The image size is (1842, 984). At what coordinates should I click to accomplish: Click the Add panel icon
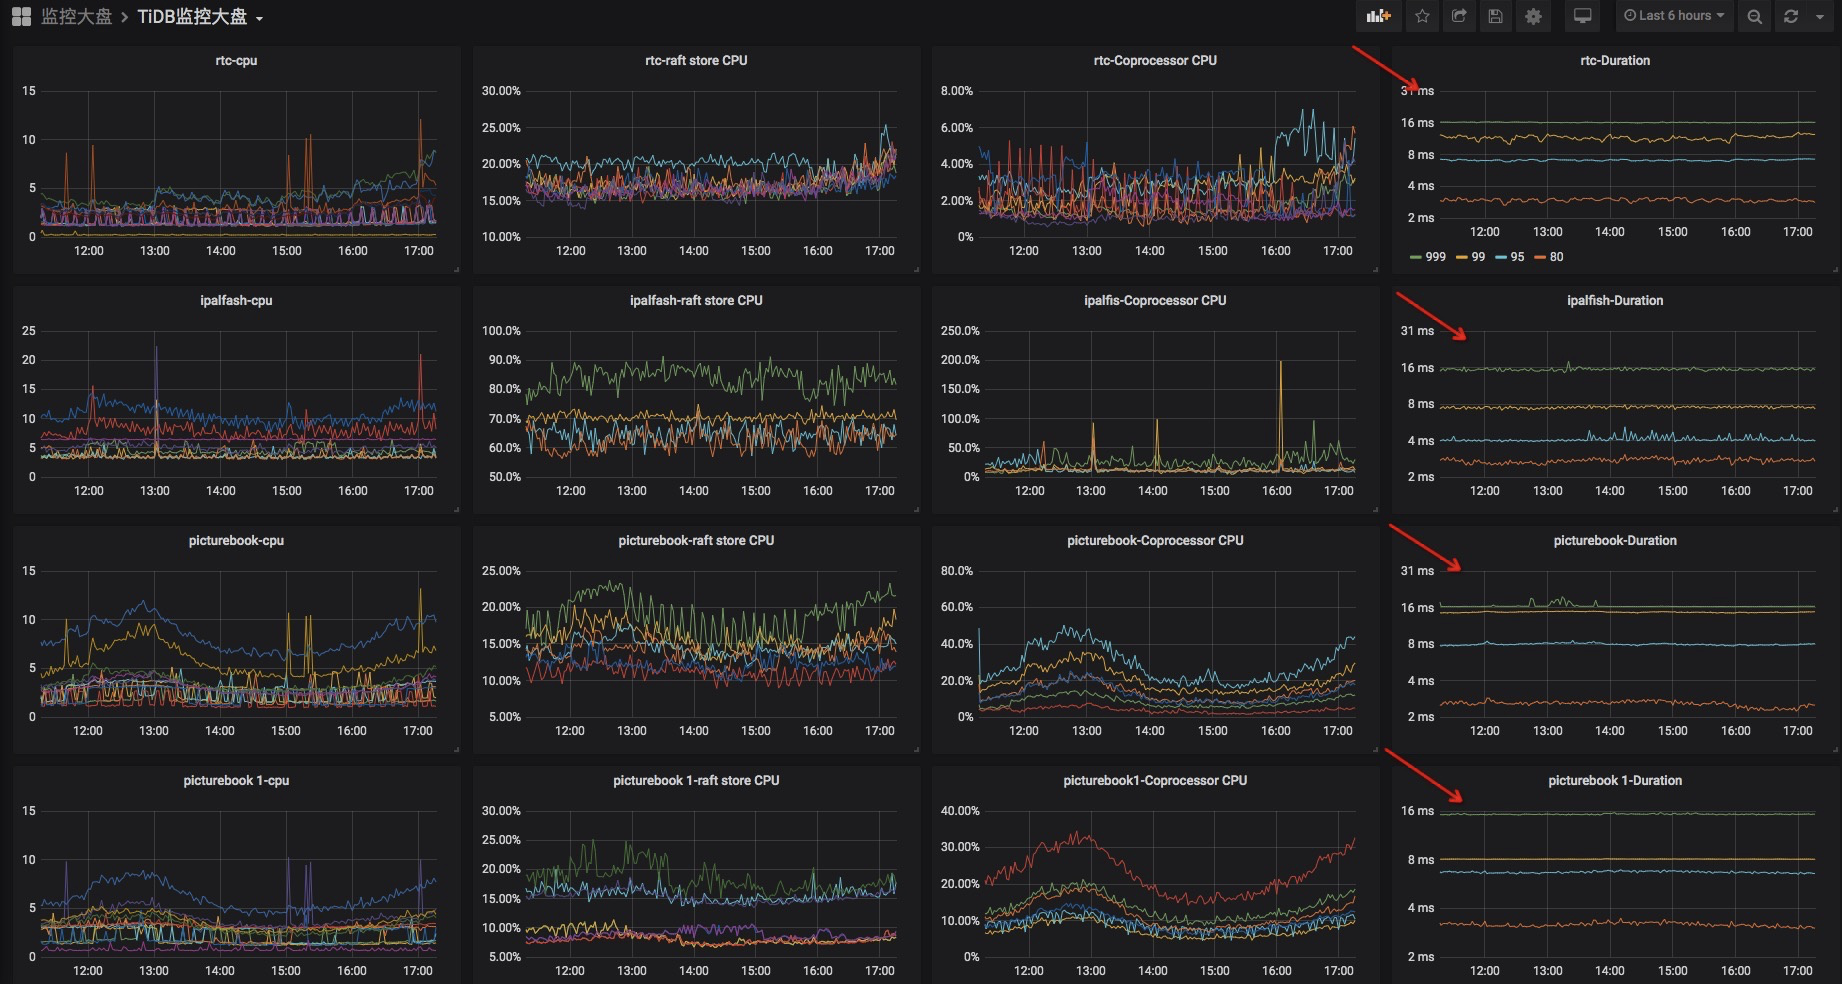(1378, 16)
